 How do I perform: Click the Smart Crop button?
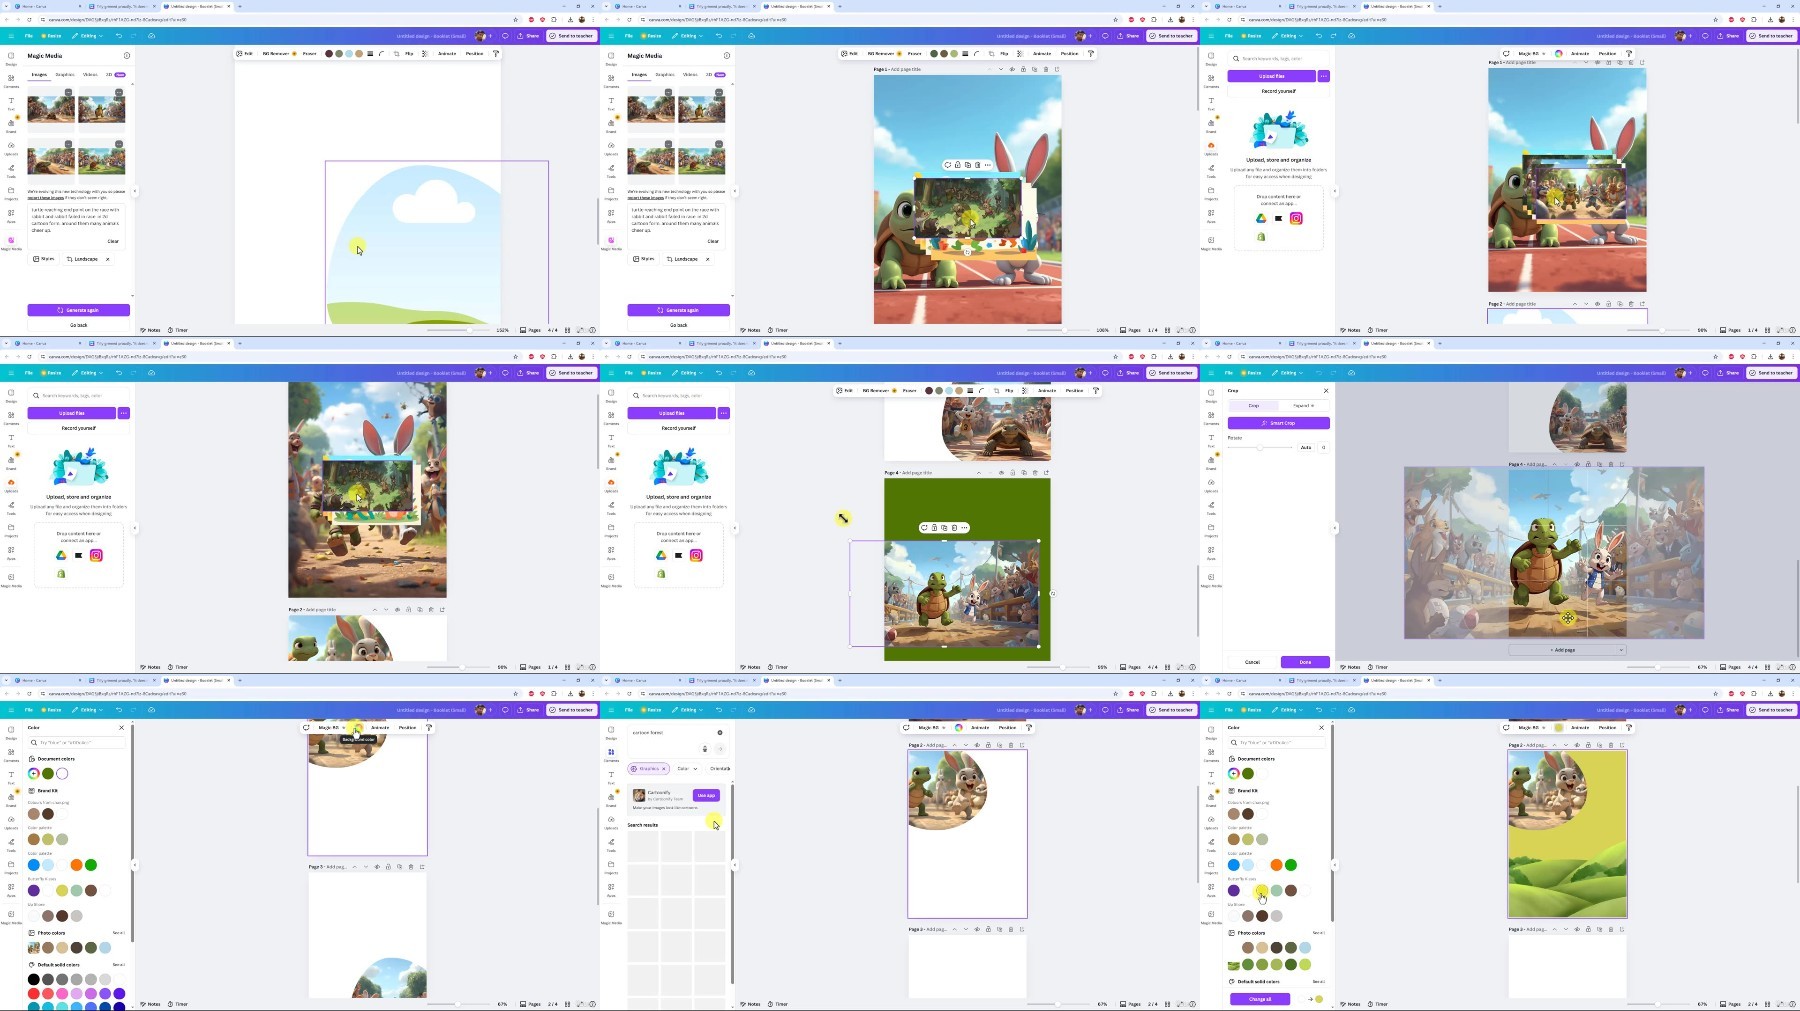[x=1279, y=423]
